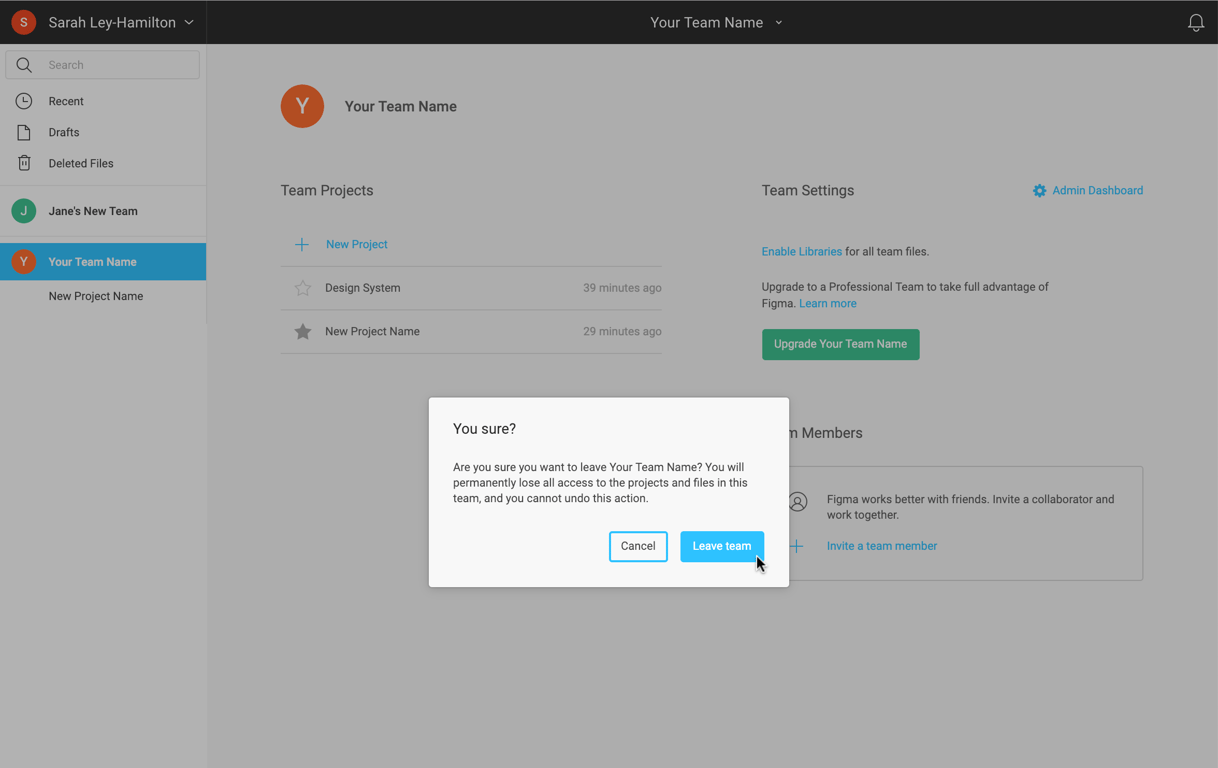
Task: Click the Invite a team member link
Action: pos(881,546)
